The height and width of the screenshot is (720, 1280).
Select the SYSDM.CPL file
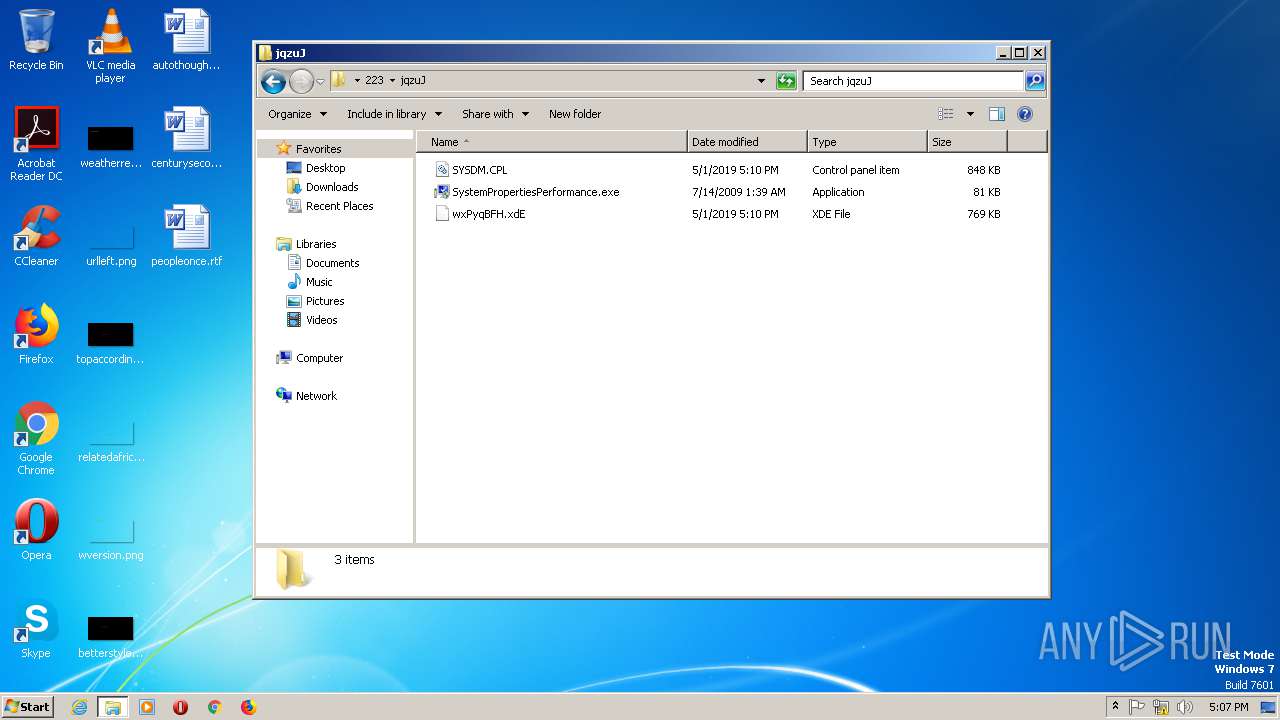[479, 170]
